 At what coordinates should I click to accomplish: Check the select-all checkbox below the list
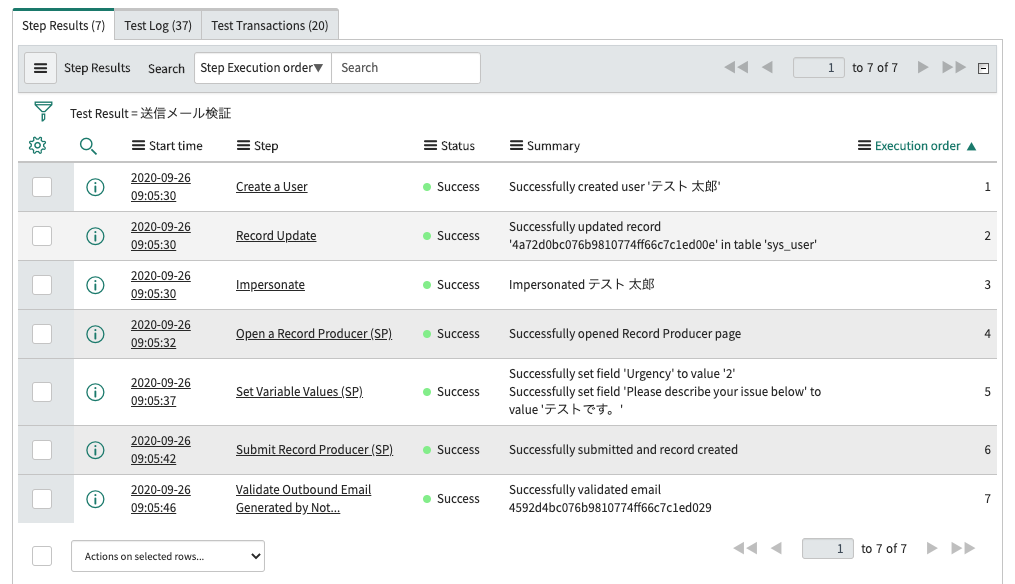pos(42,556)
